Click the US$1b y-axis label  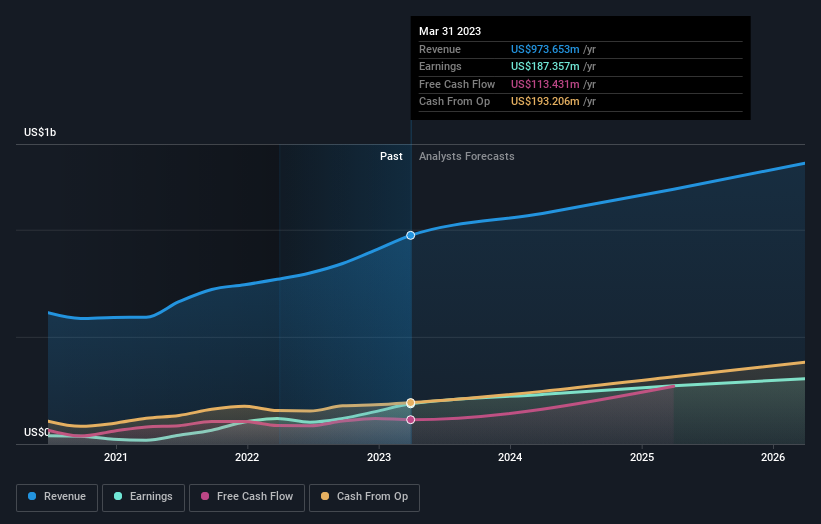pos(40,132)
